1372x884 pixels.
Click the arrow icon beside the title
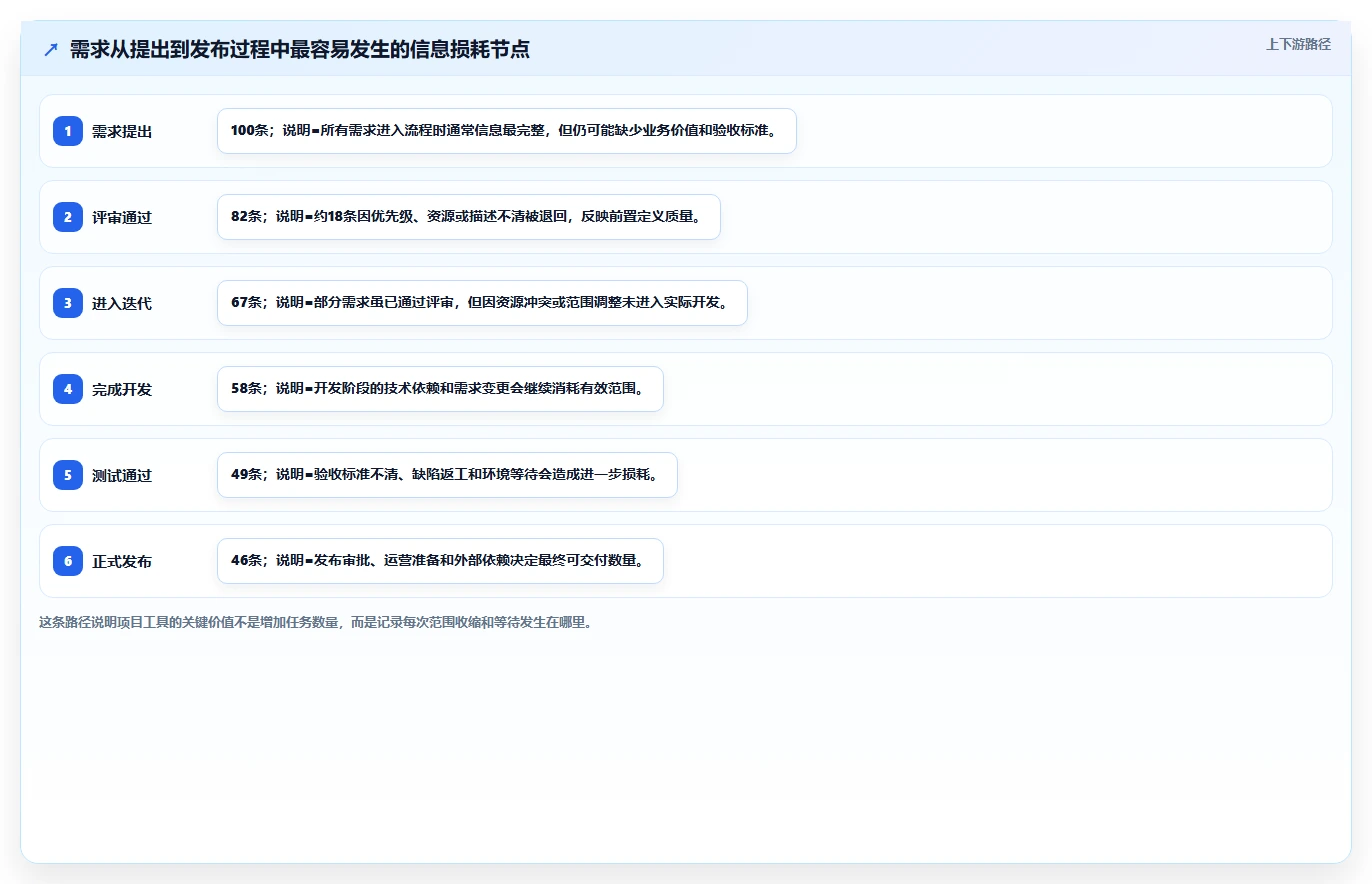click(51, 50)
